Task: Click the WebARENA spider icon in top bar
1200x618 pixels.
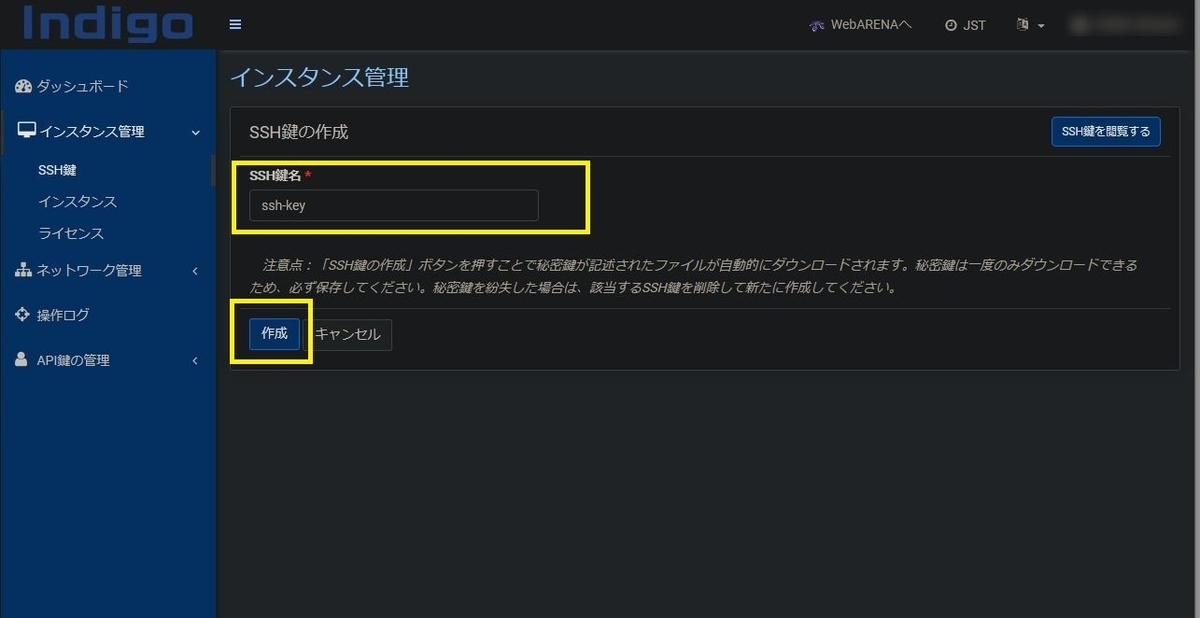Action: pyautogui.click(x=815, y=25)
